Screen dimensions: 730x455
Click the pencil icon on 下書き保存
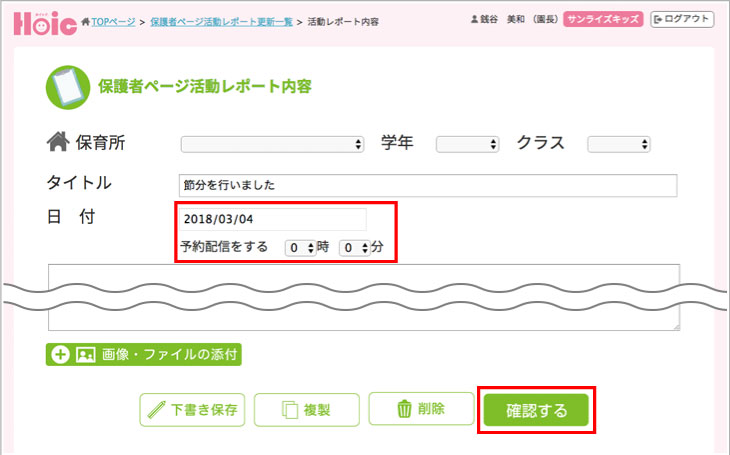[156, 409]
